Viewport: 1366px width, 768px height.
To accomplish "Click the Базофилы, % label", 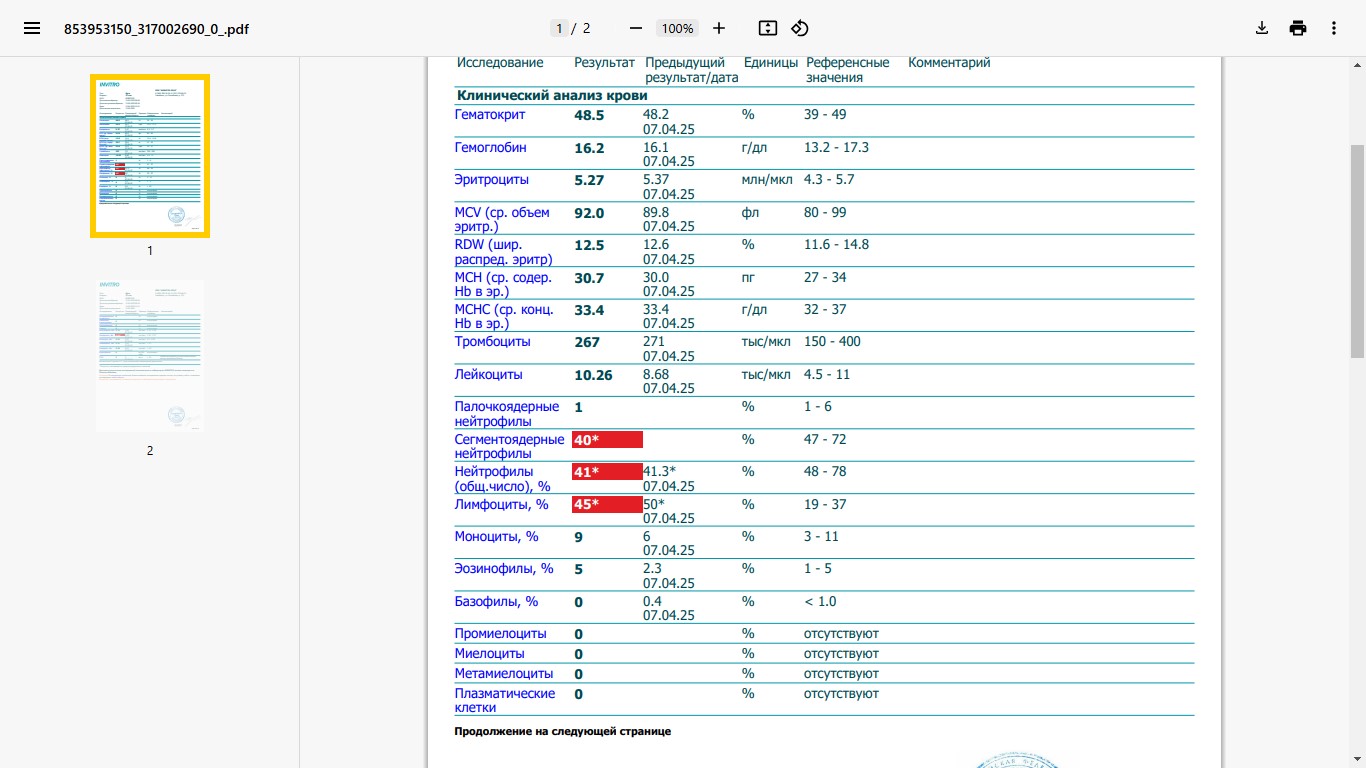I will (497, 602).
